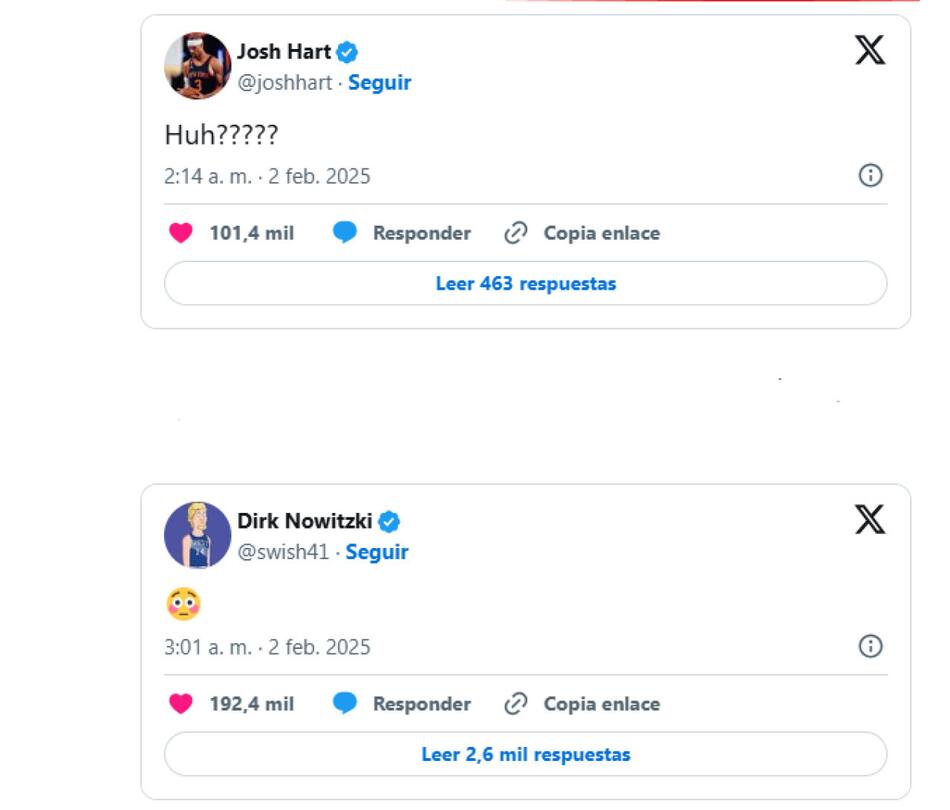This screenshot has width=950, height=810.
Task: Open Josh Hart's profile picture
Action: coord(198,66)
